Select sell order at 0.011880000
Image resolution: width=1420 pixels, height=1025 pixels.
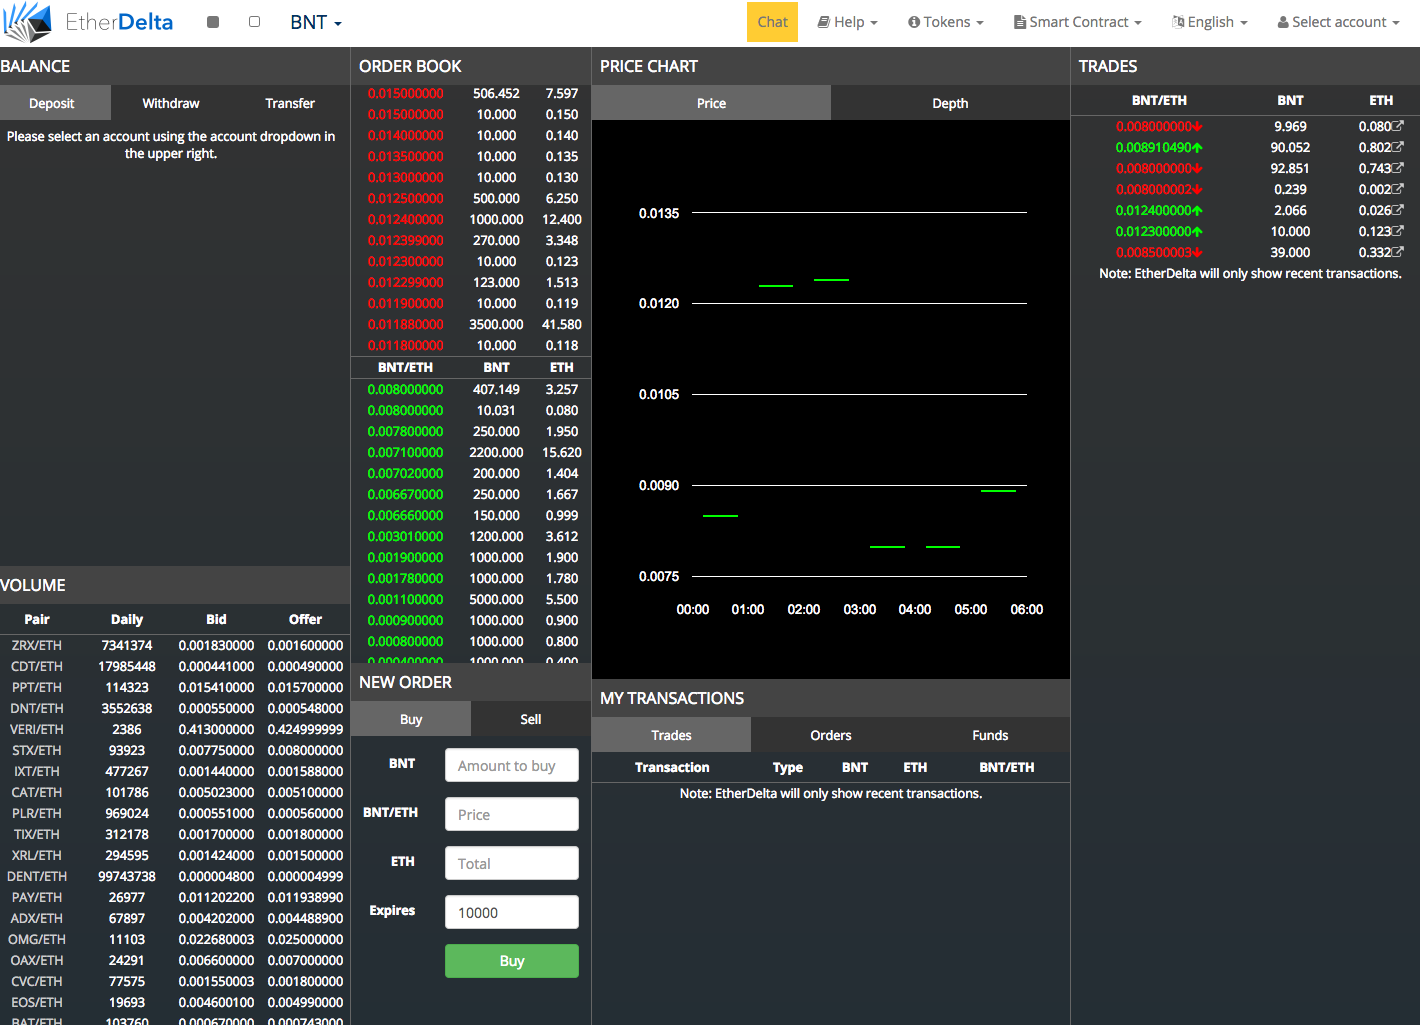pyautogui.click(x=471, y=324)
